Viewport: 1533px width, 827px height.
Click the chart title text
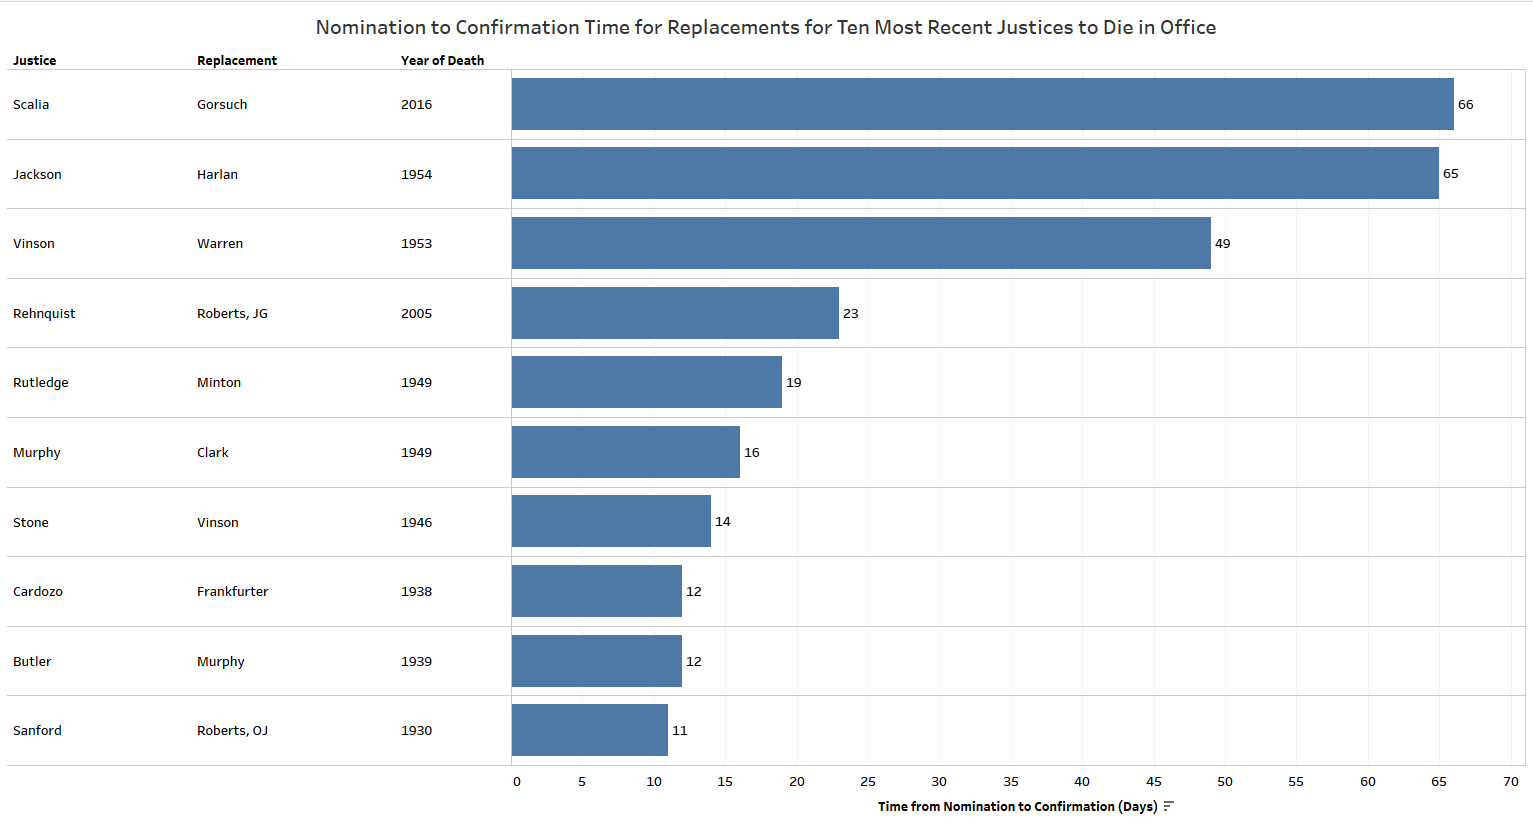click(766, 27)
